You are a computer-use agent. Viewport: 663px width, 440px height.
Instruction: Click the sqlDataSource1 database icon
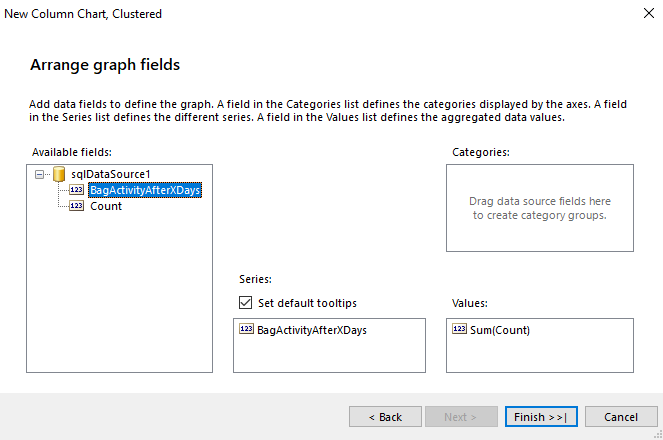[59, 174]
